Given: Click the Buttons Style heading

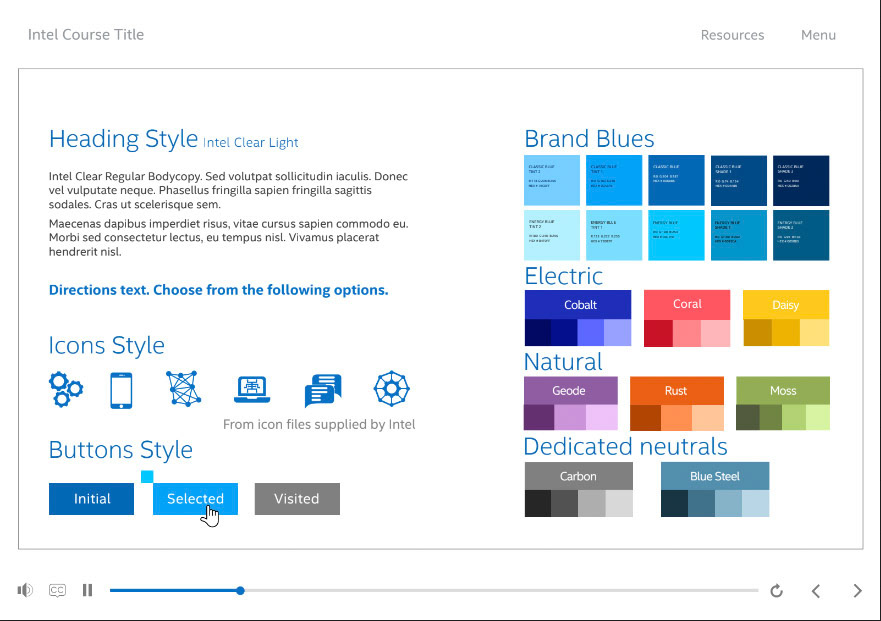Looking at the screenshot, I should [x=121, y=450].
